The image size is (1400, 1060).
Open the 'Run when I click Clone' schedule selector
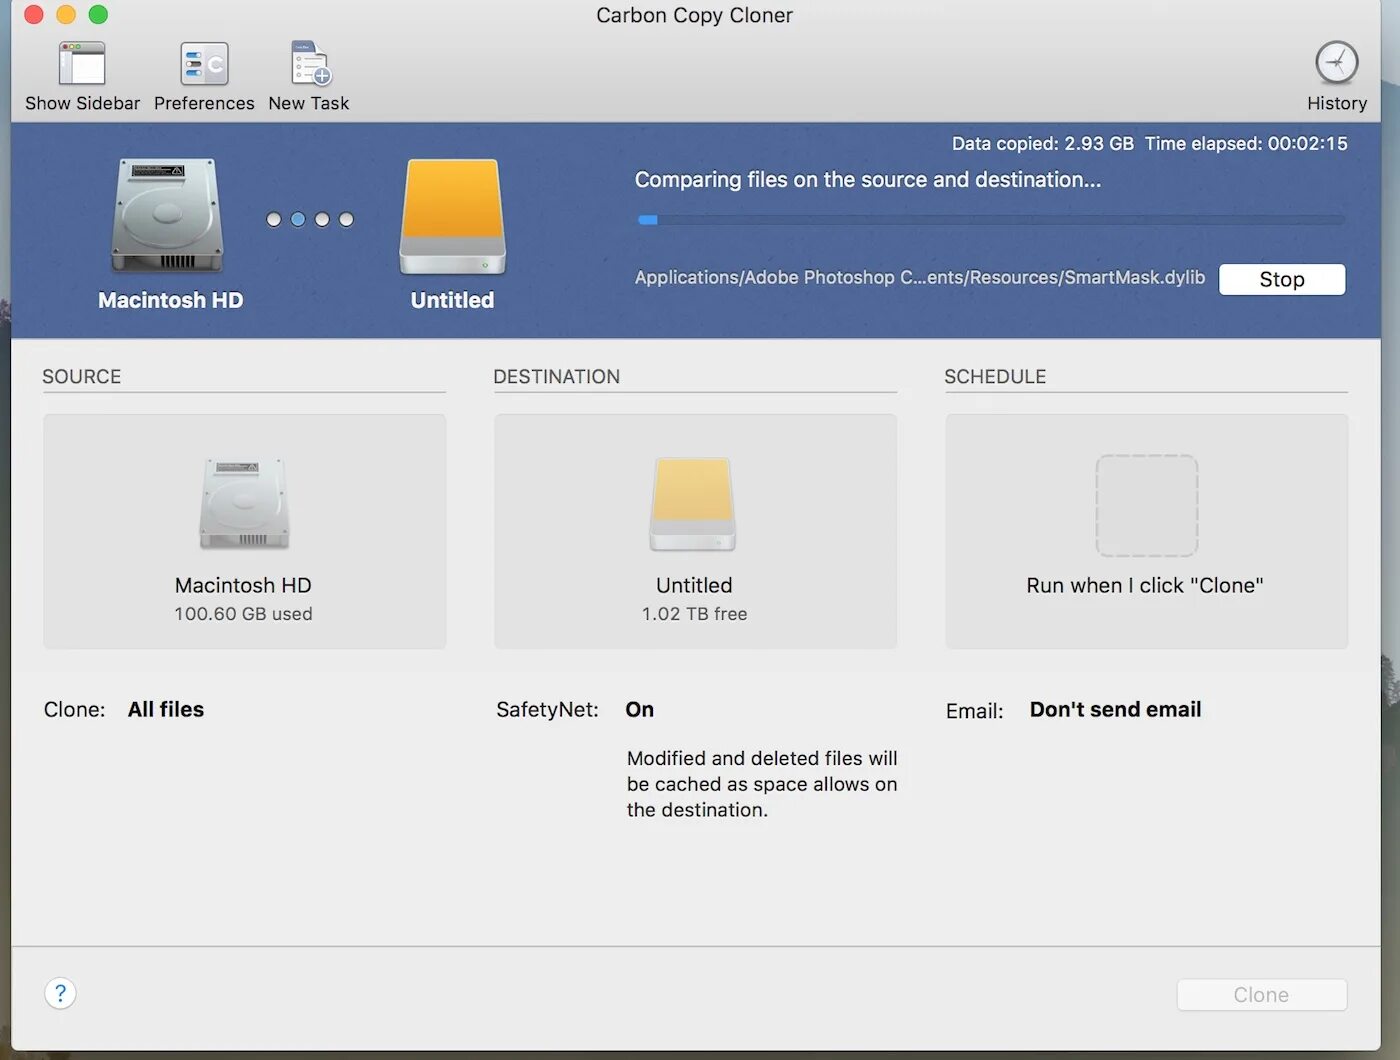point(1144,585)
